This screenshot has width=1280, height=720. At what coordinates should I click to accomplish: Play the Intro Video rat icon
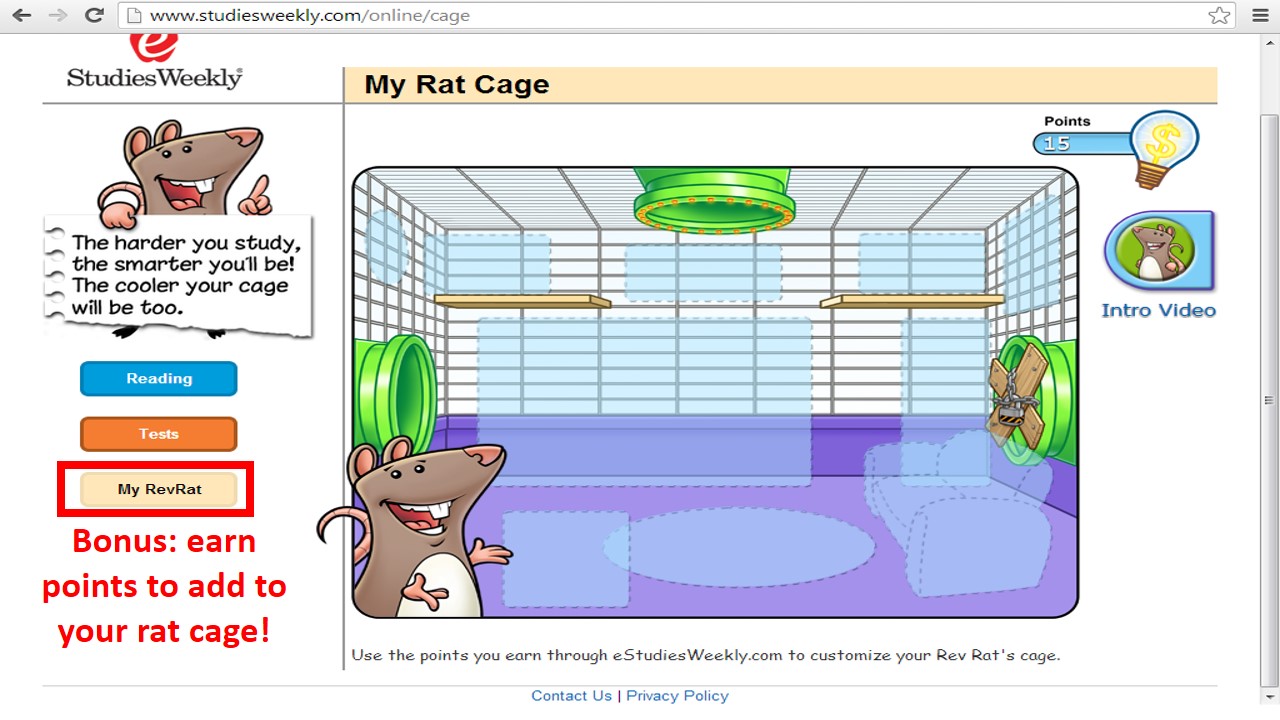(x=1159, y=251)
